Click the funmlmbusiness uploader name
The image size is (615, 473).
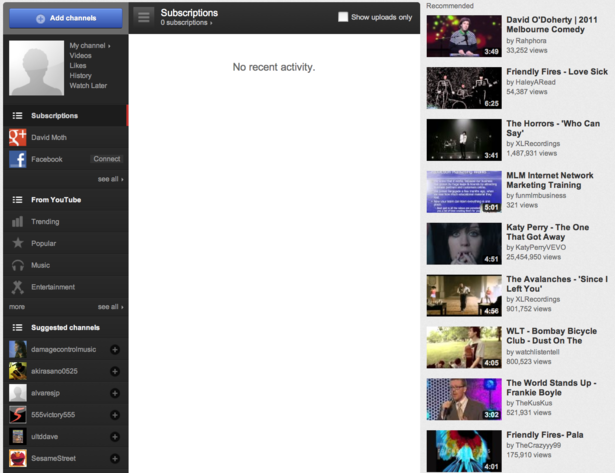[x=541, y=195]
